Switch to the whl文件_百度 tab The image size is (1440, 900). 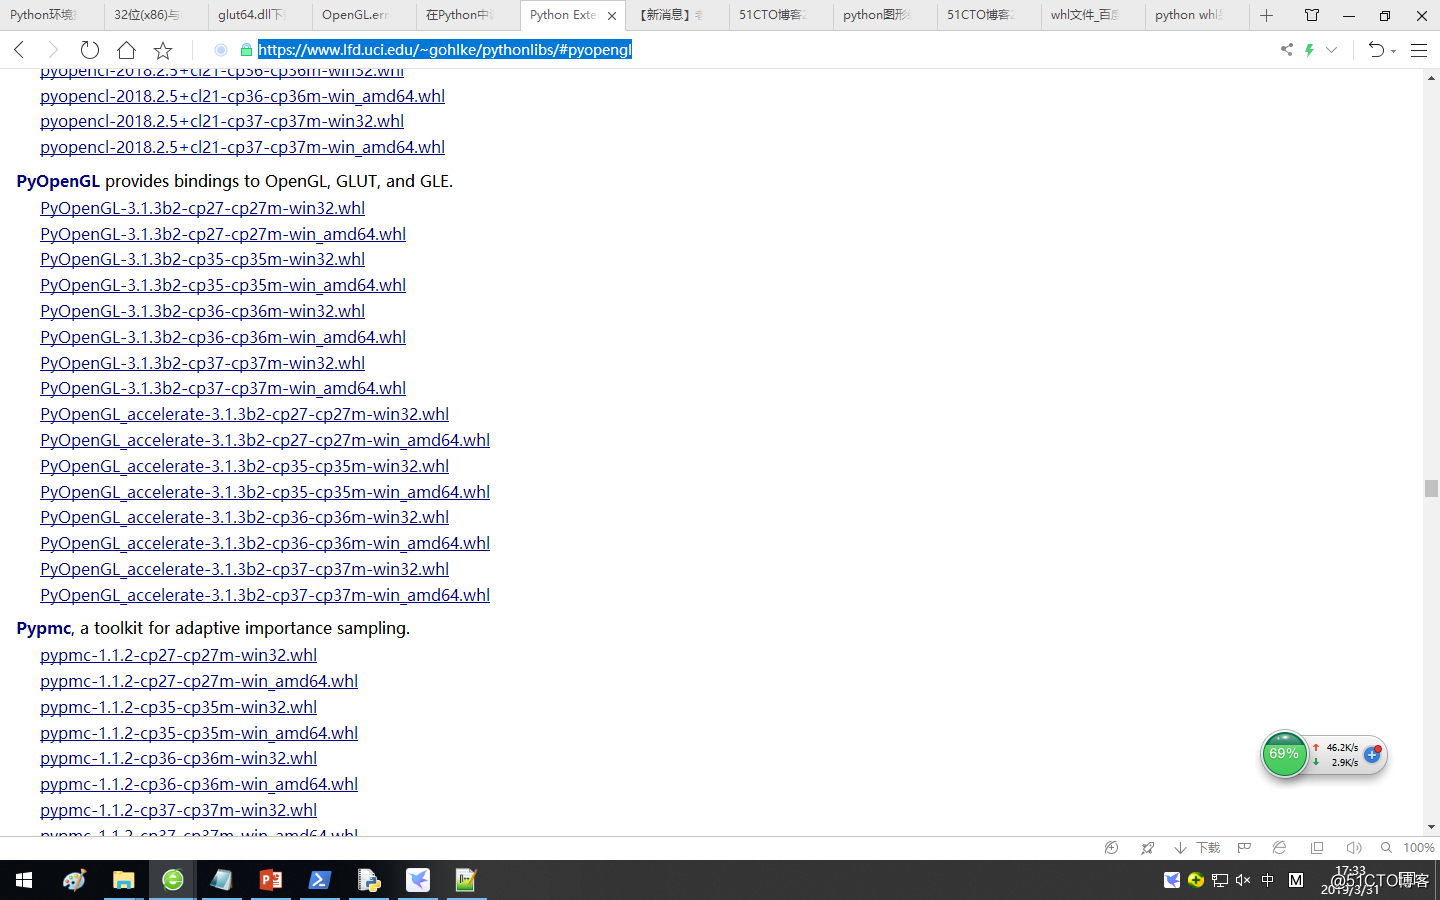[x=1092, y=15]
